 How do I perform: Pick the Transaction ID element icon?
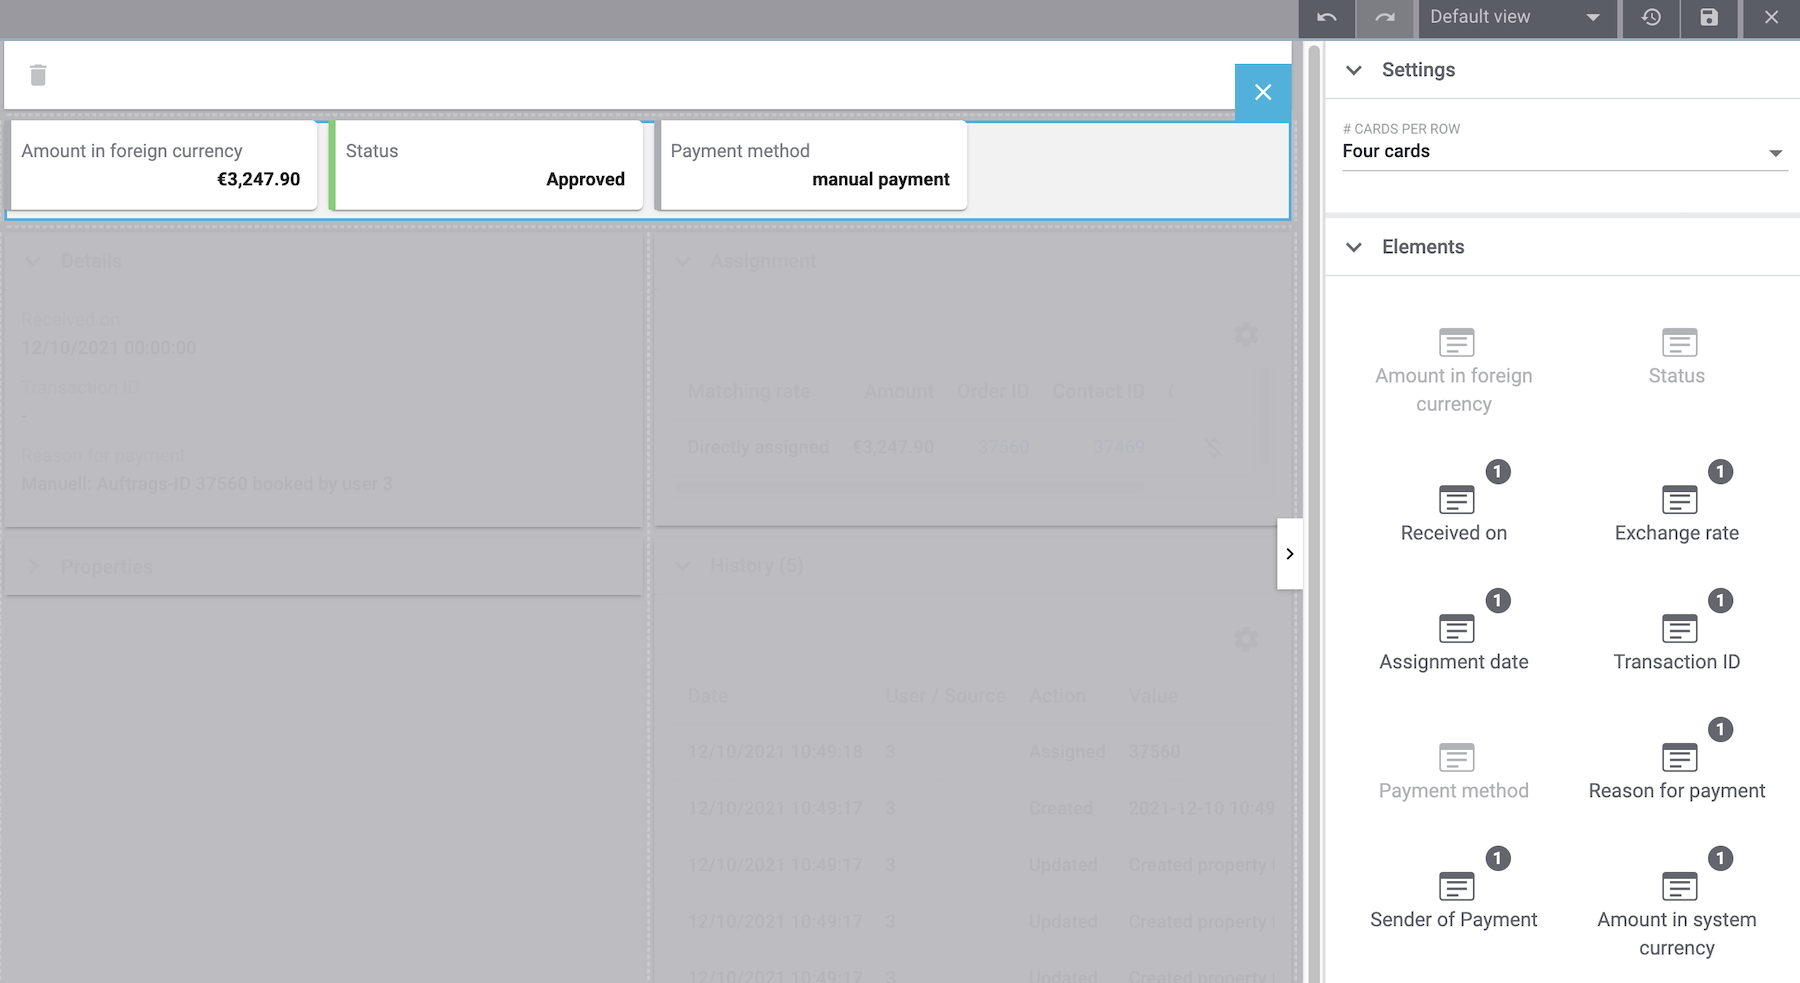pyautogui.click(x=1679, y=628)
